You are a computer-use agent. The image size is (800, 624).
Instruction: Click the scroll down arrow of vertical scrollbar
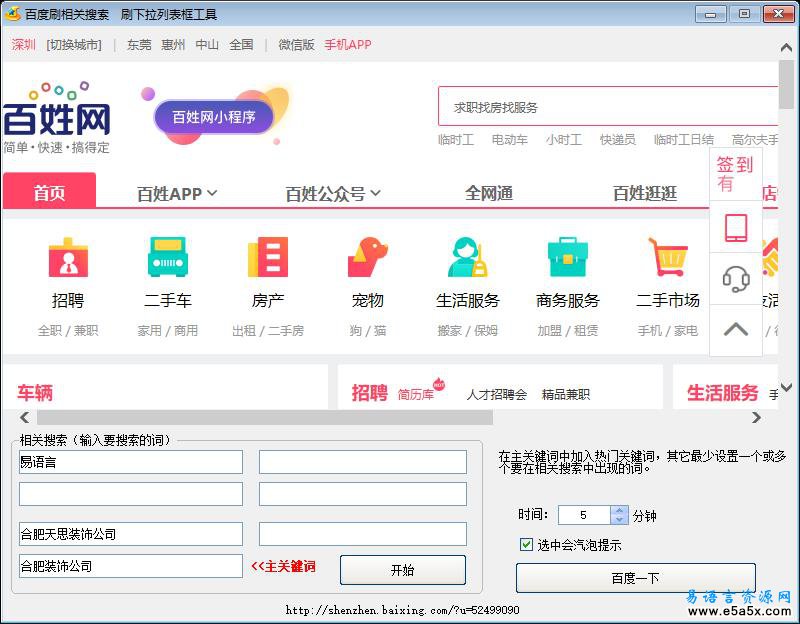(x=786, y=387)
